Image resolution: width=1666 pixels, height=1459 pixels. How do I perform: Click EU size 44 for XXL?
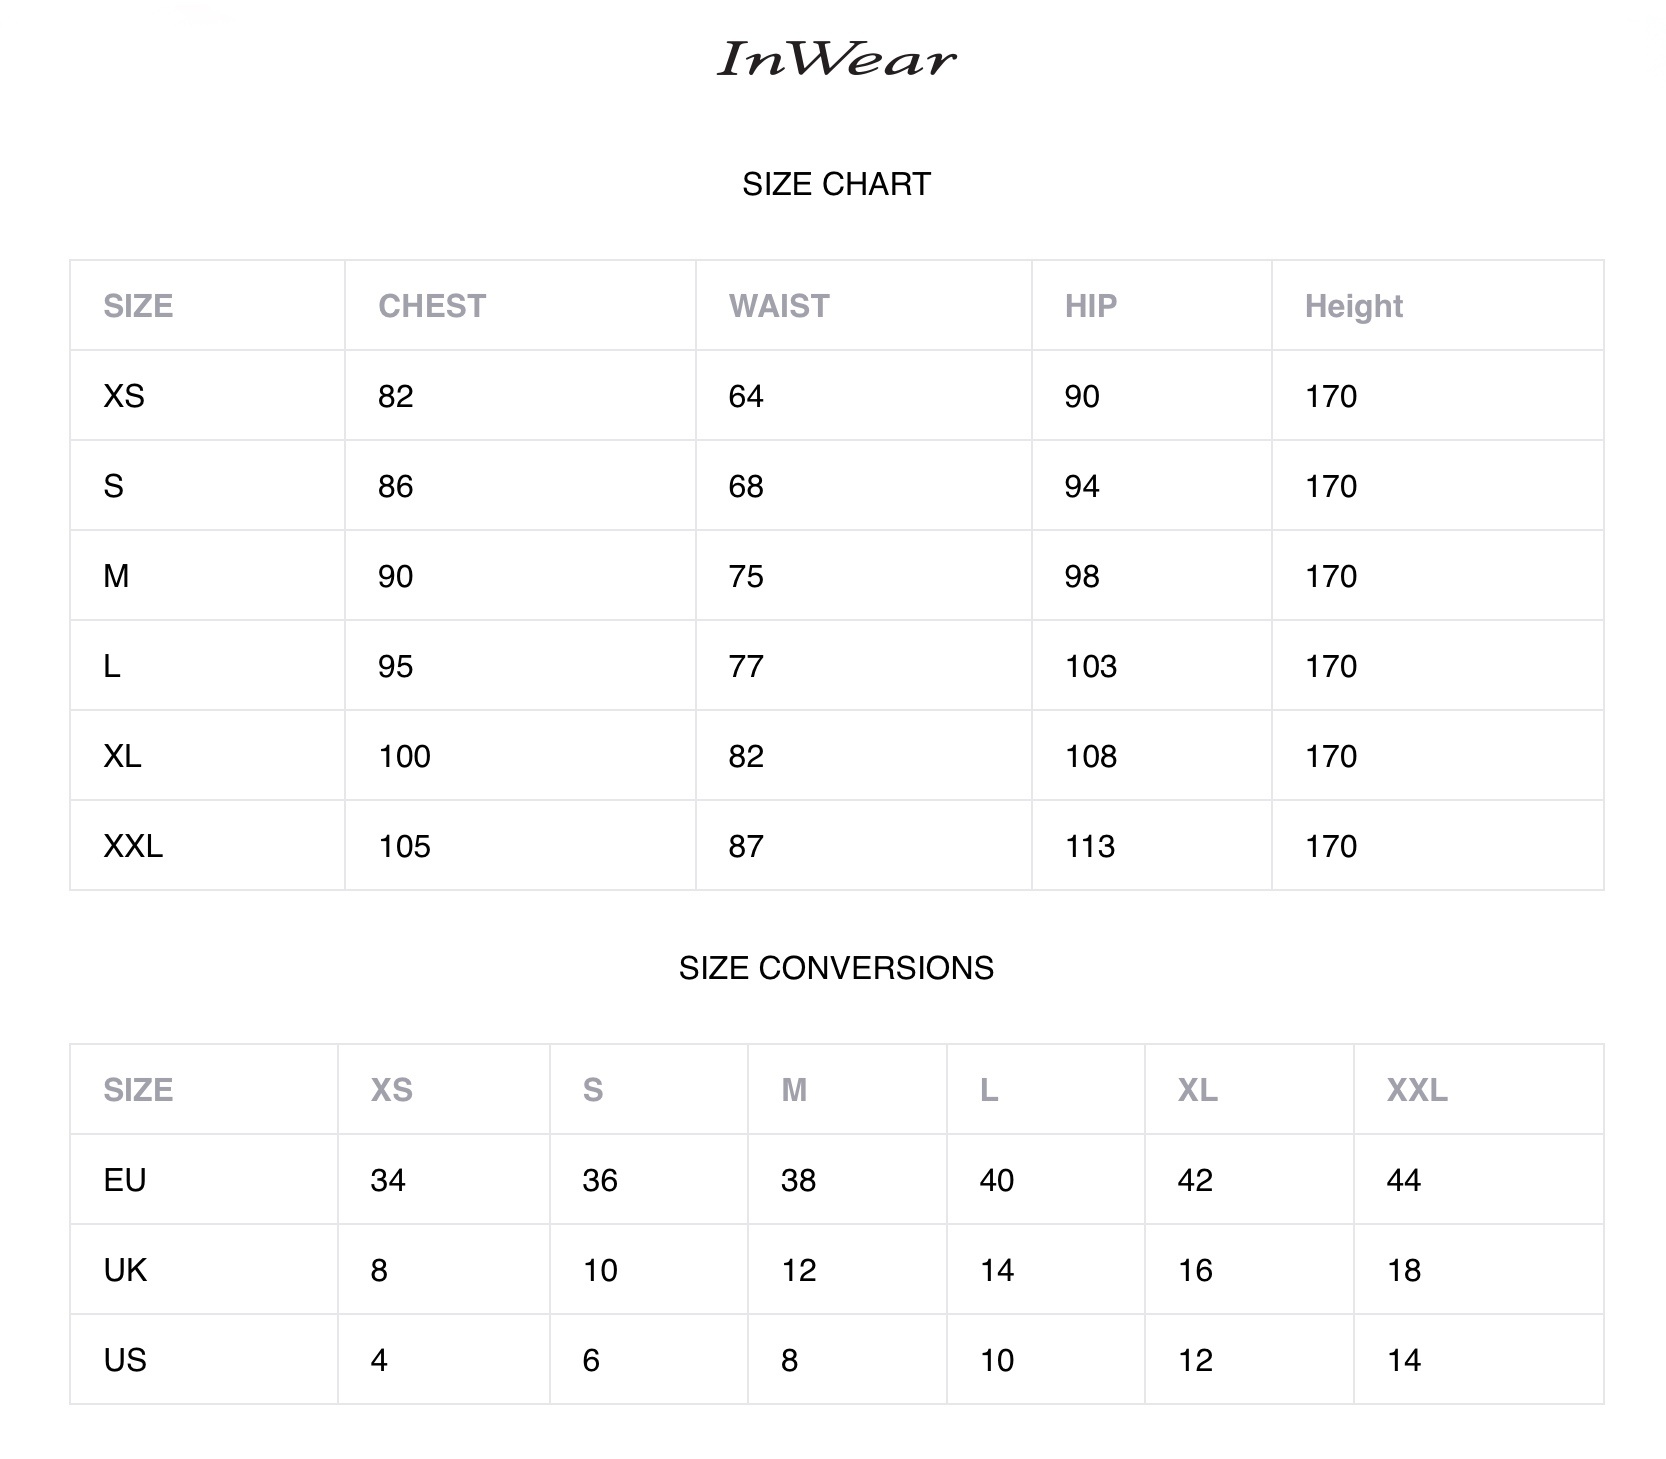tap(1403, 1180)
